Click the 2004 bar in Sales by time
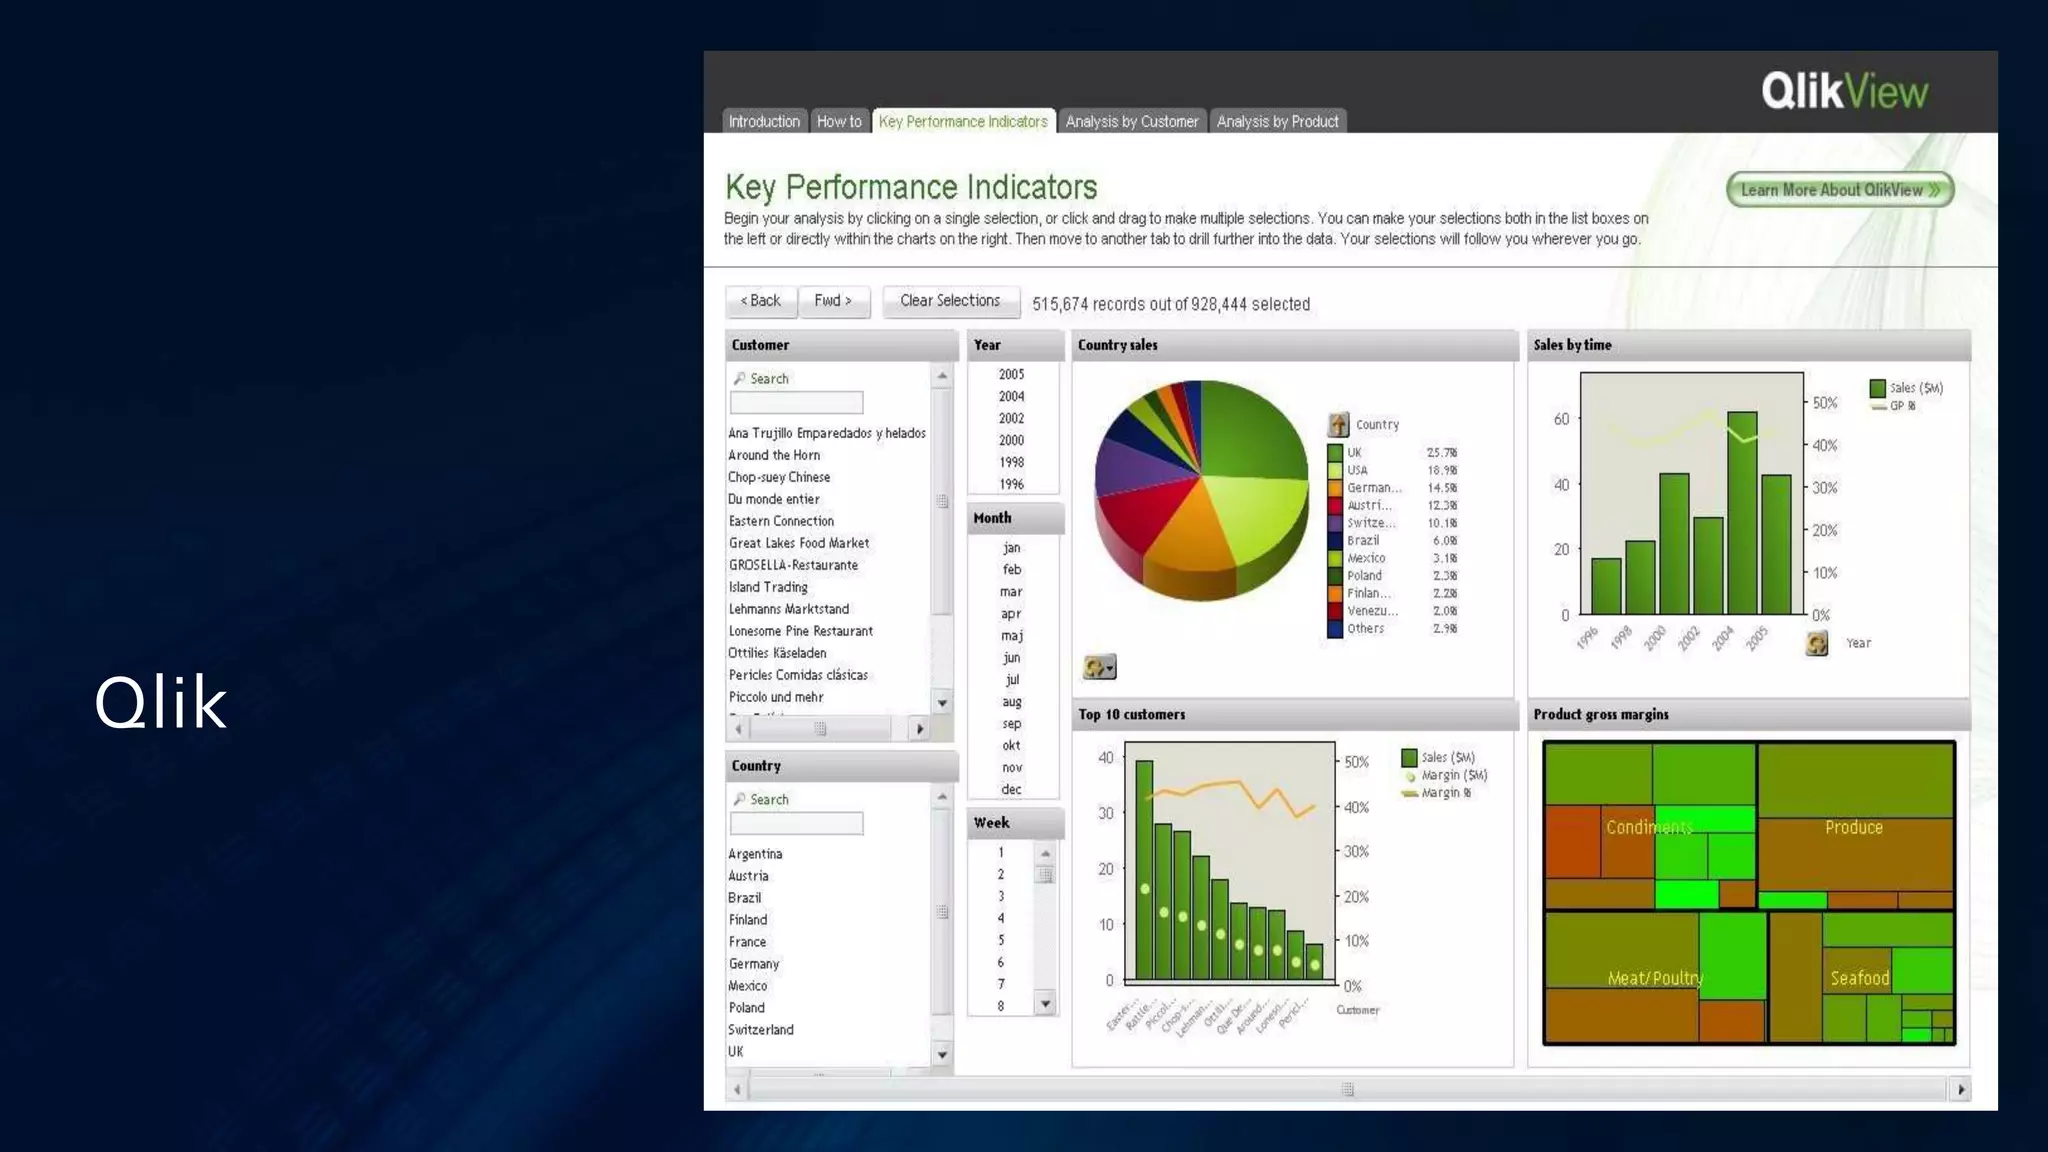The image size is (2048, 1152). pyautogui.click(x=1742, y=513)
